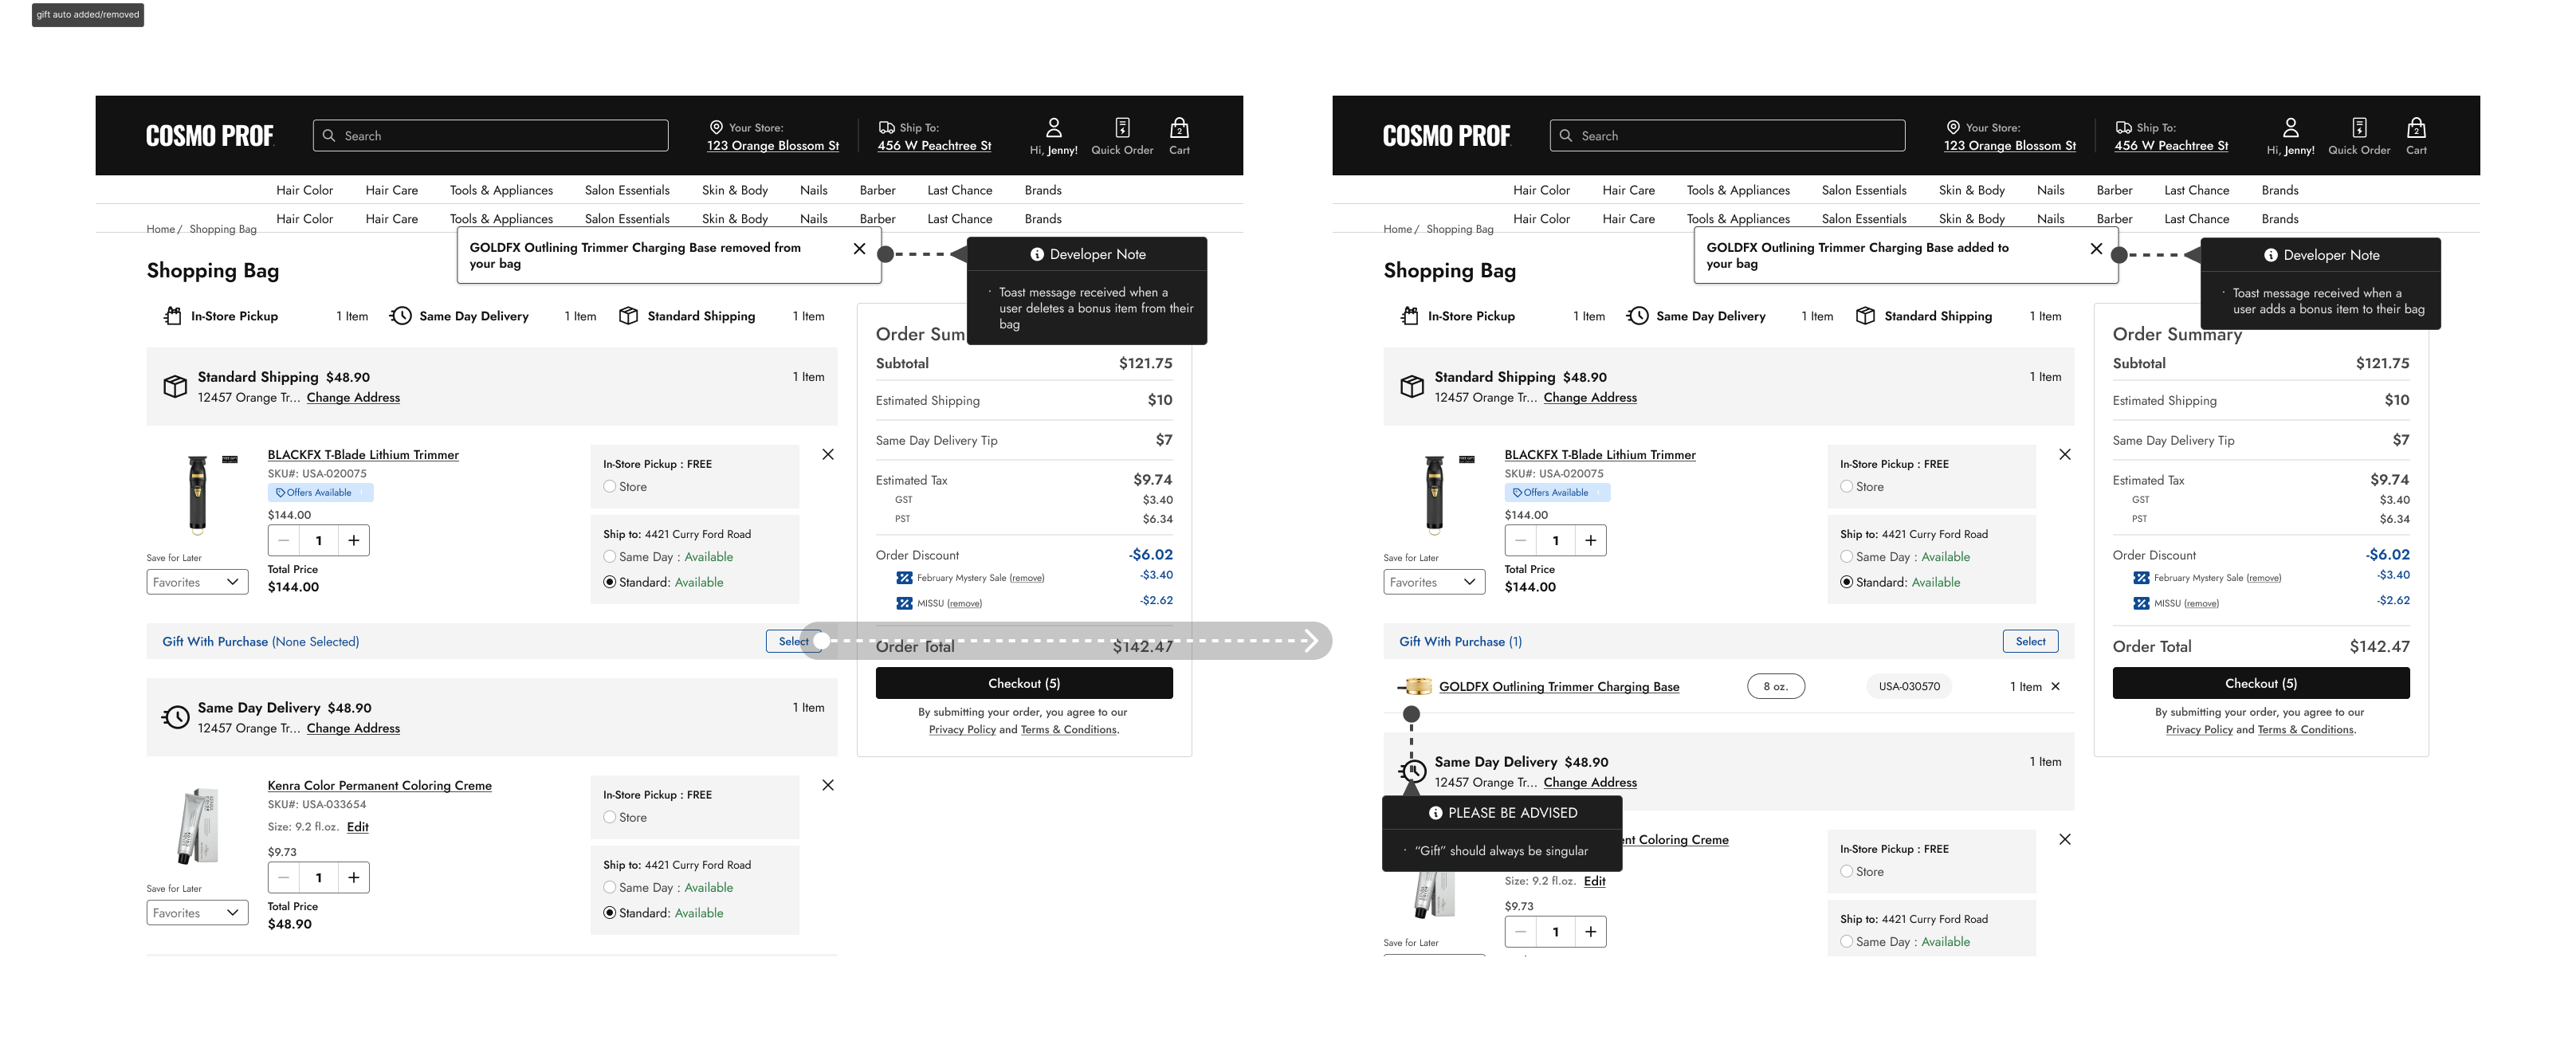Screen dimensions: 2576x1052
Task: Select Standard radio for BLACKFX, right mockup
Action: (x=1846, y=583)
